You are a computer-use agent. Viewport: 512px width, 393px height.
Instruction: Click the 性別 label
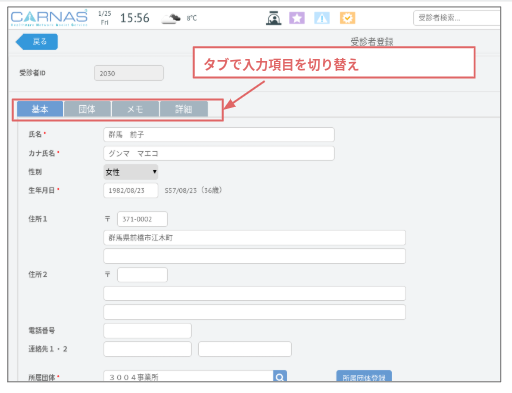coord(35,172)
